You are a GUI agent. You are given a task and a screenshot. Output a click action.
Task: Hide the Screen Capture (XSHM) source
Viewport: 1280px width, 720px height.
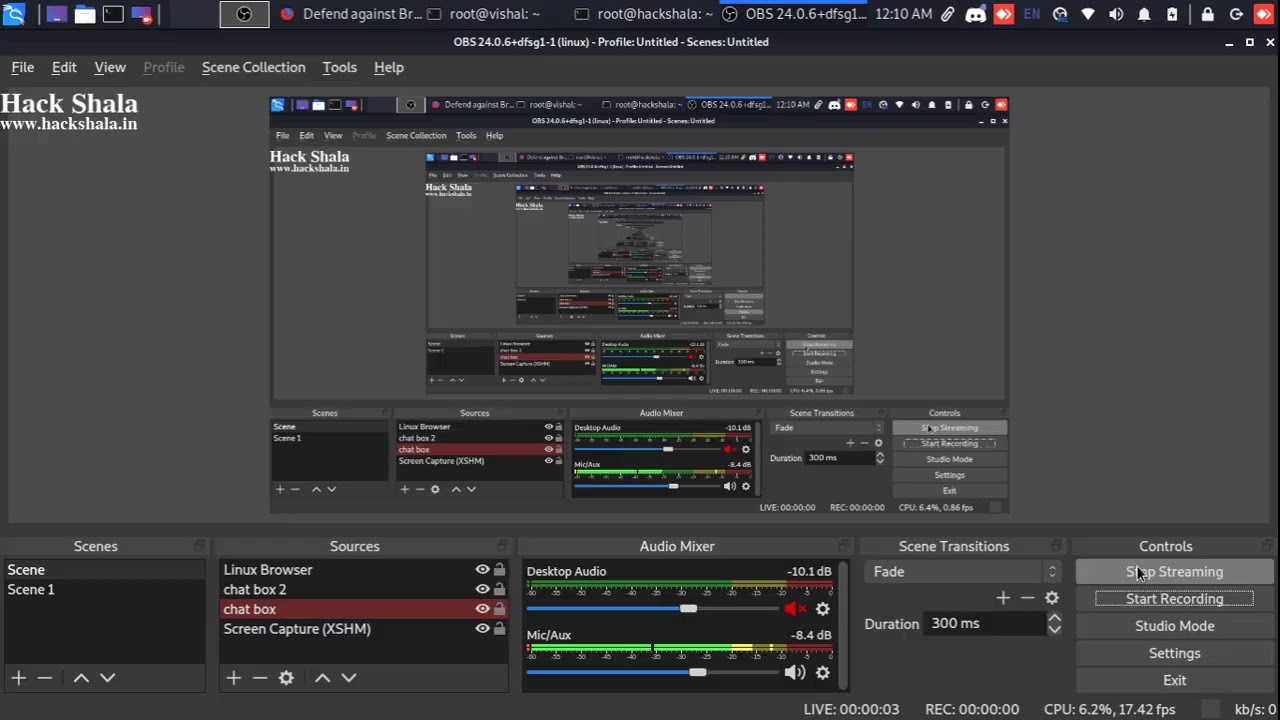pos(482,629)
